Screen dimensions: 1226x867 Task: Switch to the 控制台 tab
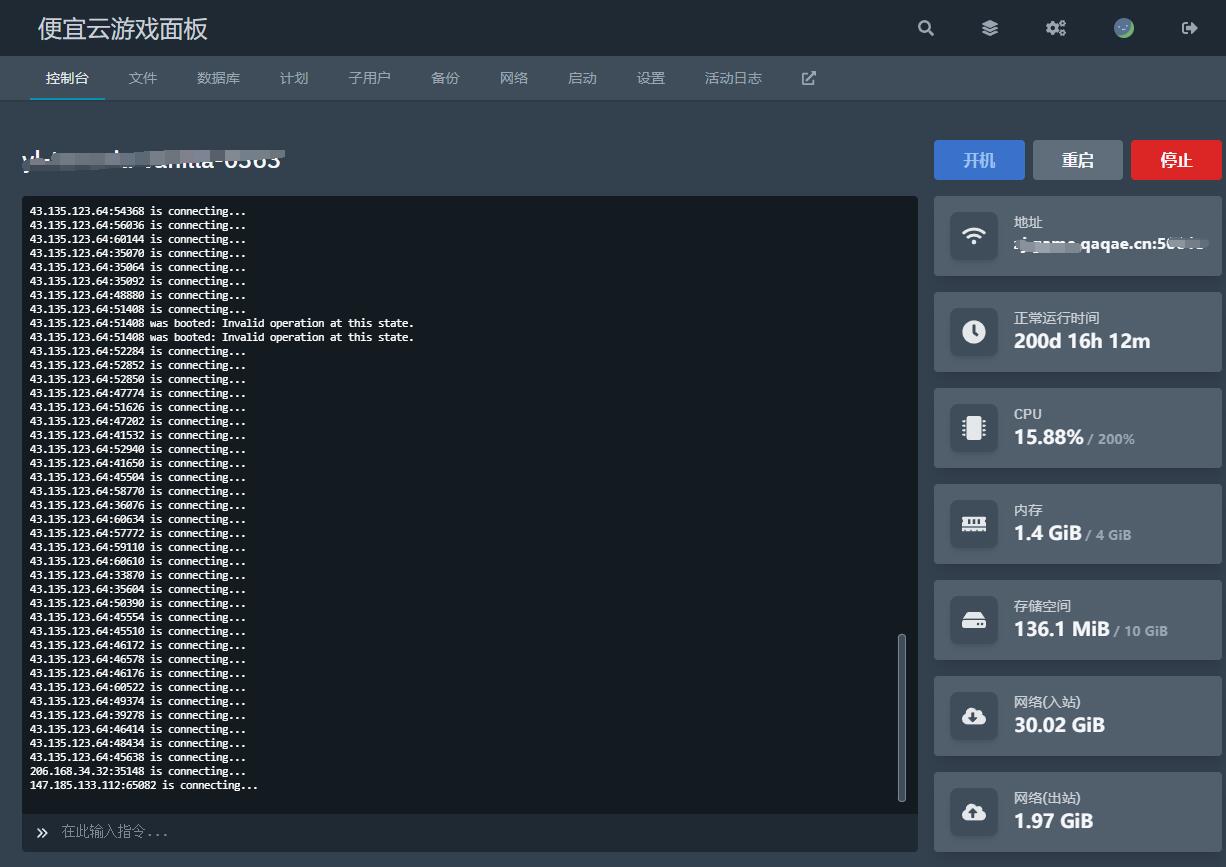point(67,78)
